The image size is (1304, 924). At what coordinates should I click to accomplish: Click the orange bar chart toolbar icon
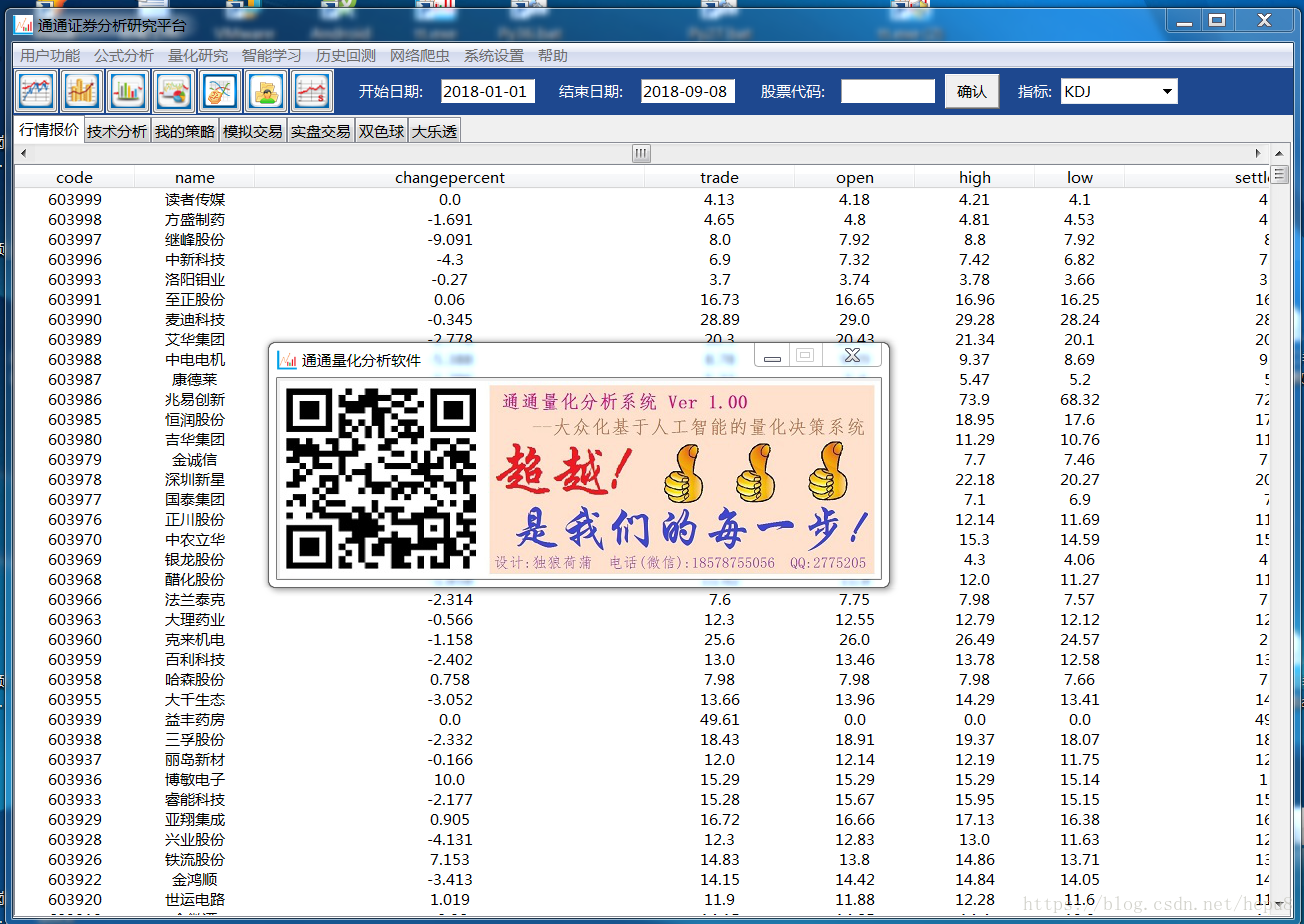[82, 92]
